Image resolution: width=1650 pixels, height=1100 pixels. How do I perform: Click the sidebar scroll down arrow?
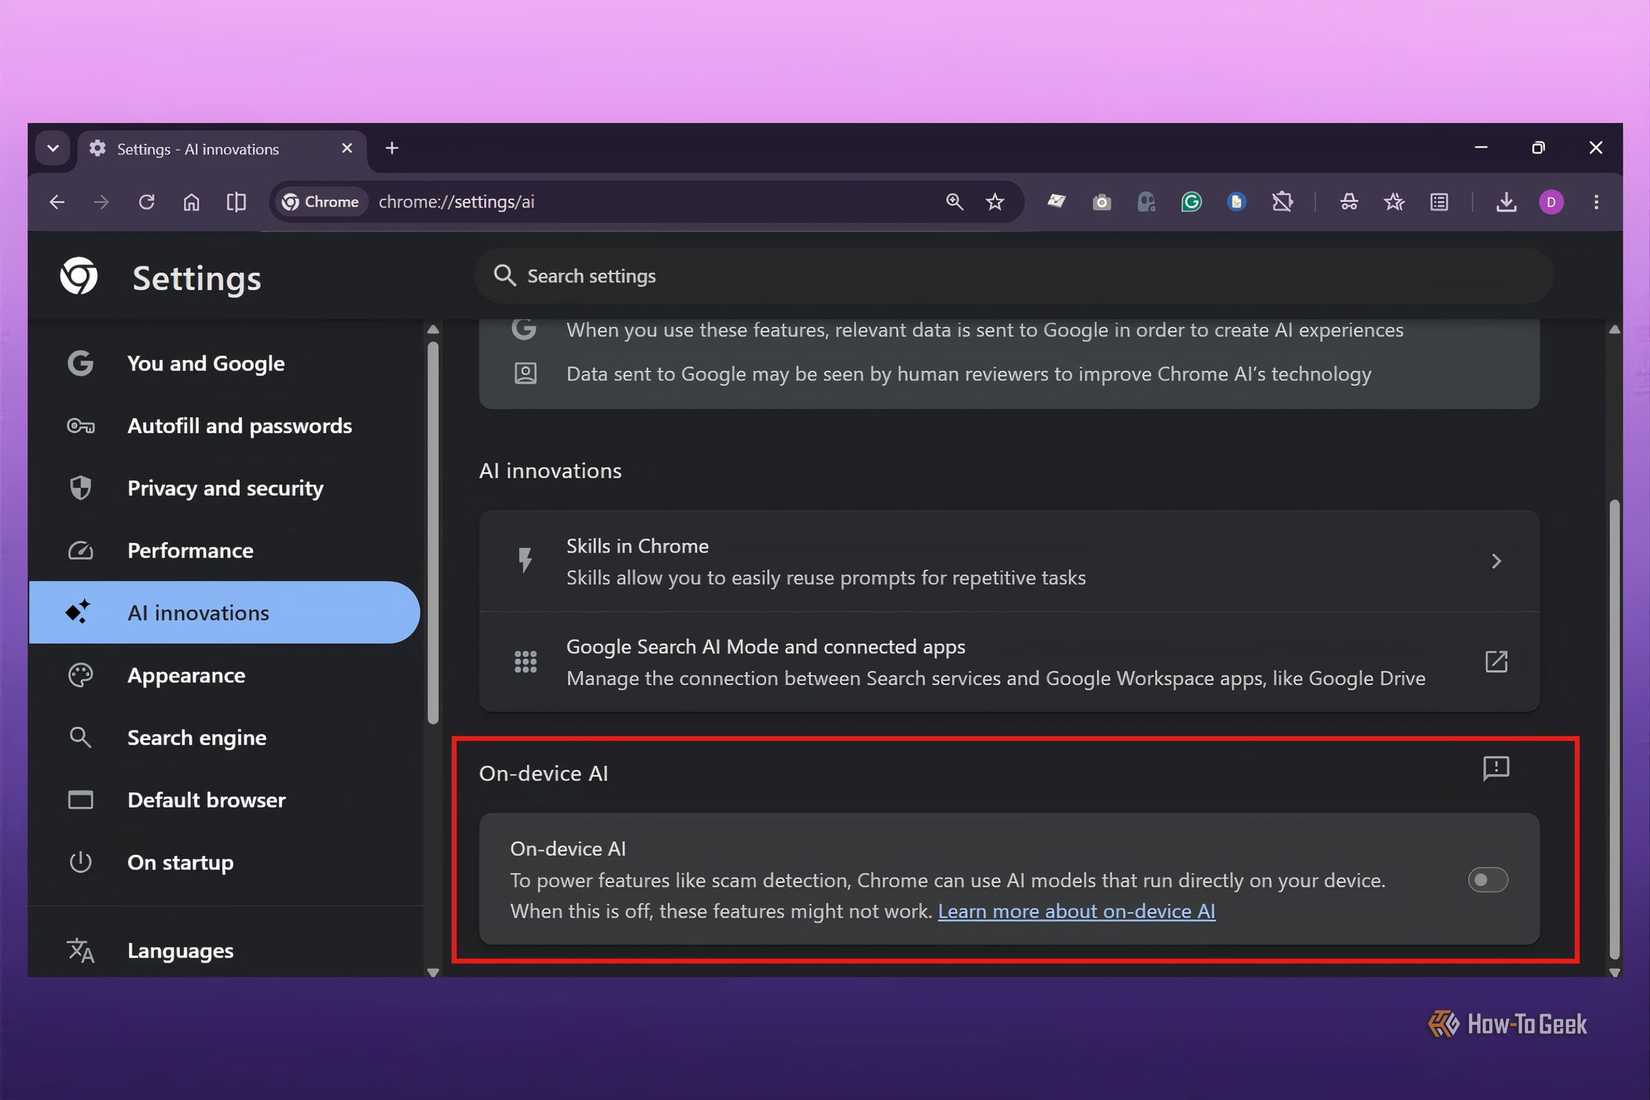click(433, 972)
